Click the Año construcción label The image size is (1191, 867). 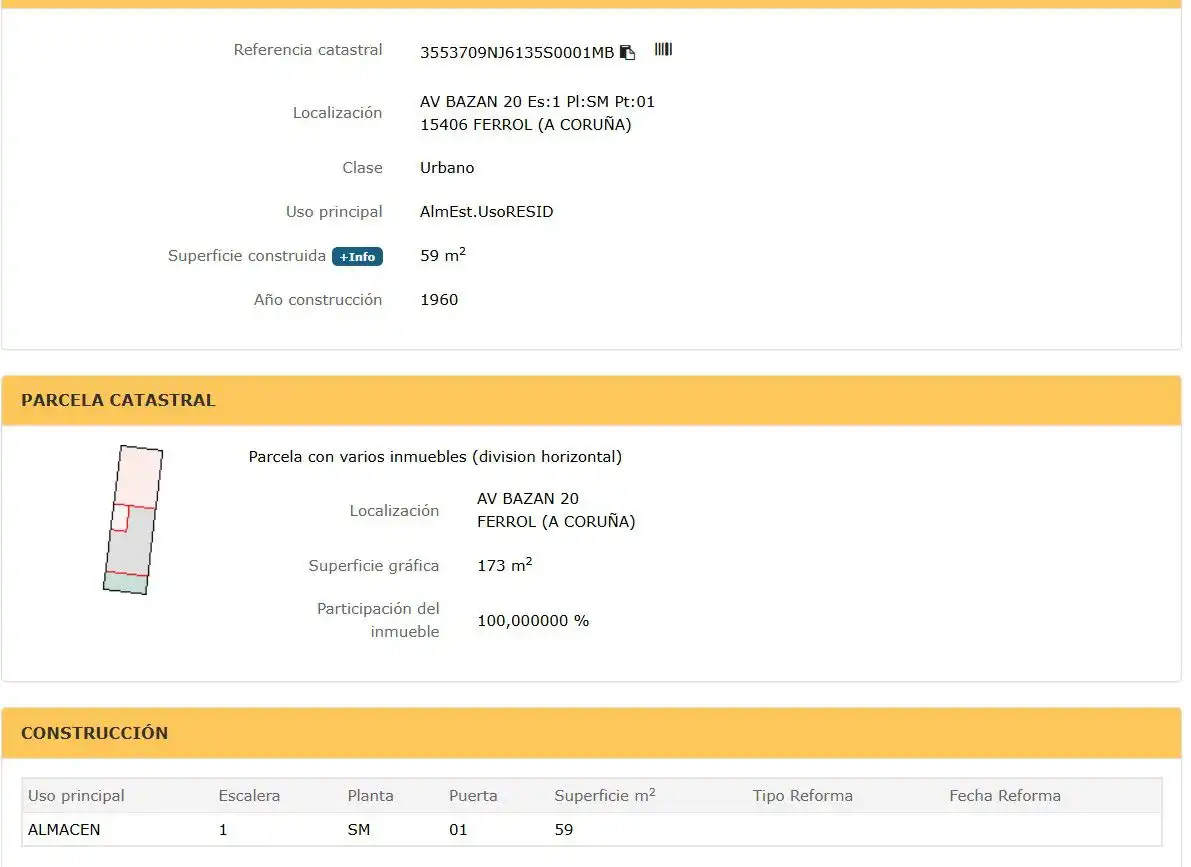click(x=318, y=300)
